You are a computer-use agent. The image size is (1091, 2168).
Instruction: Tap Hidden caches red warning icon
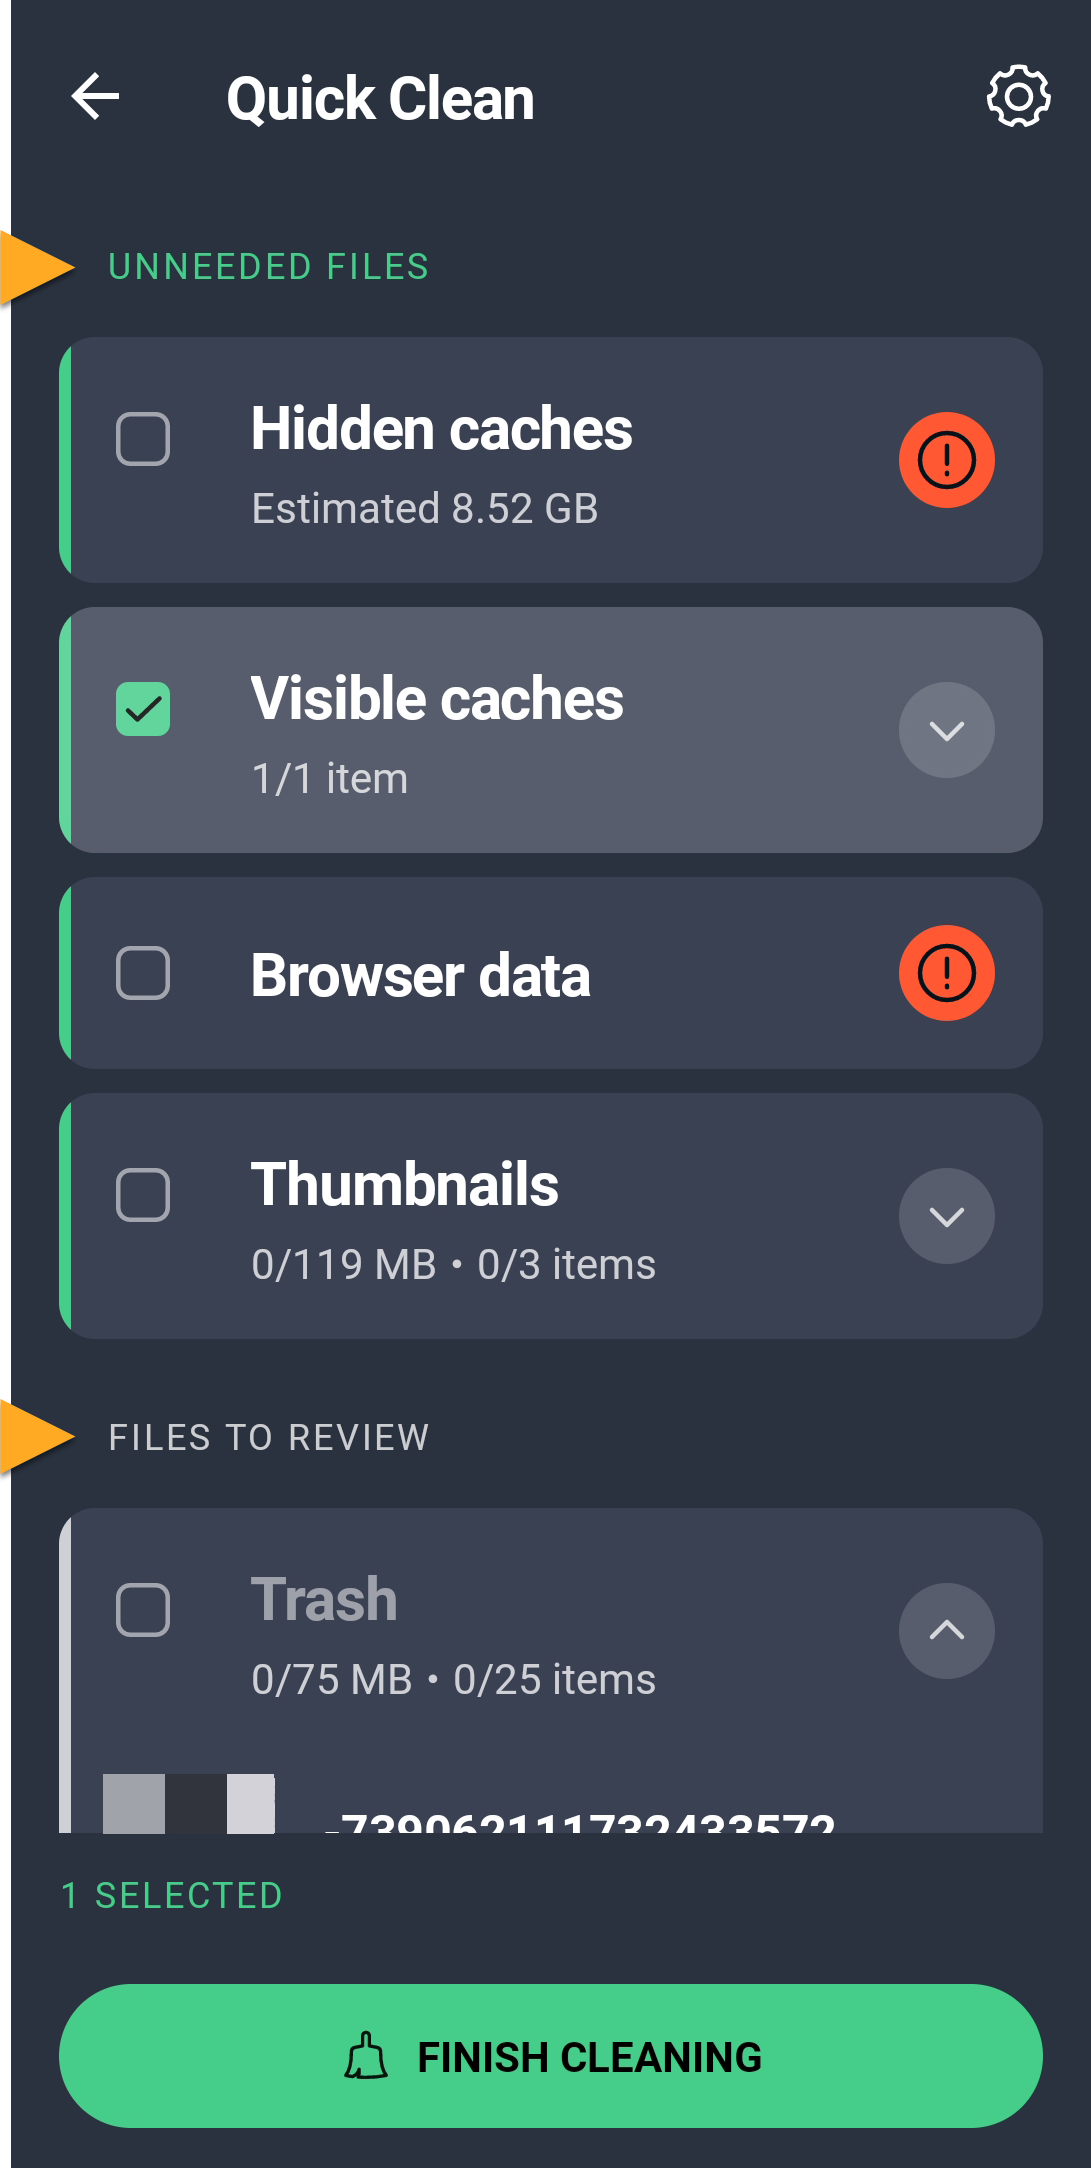[x=946, y=460]
